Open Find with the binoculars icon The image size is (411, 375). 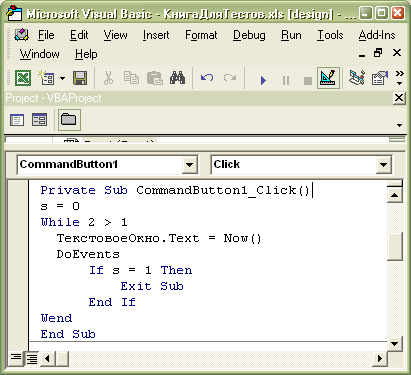[177, 78]
